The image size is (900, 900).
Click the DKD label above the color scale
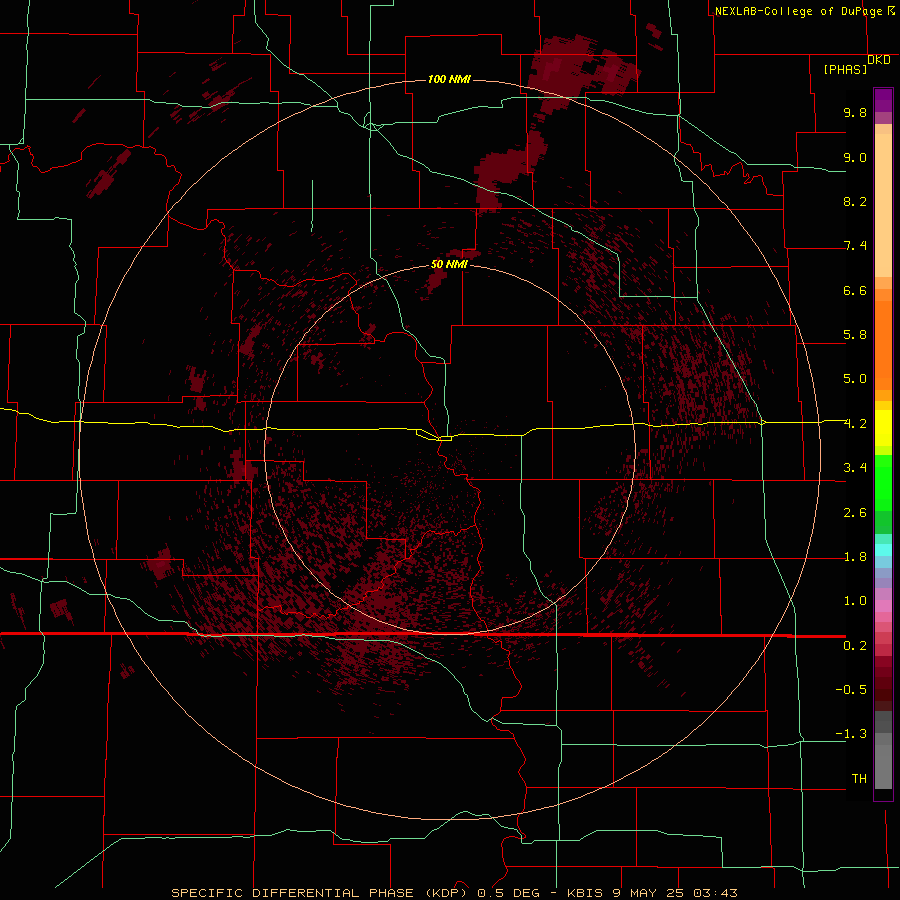coord(879,60)
